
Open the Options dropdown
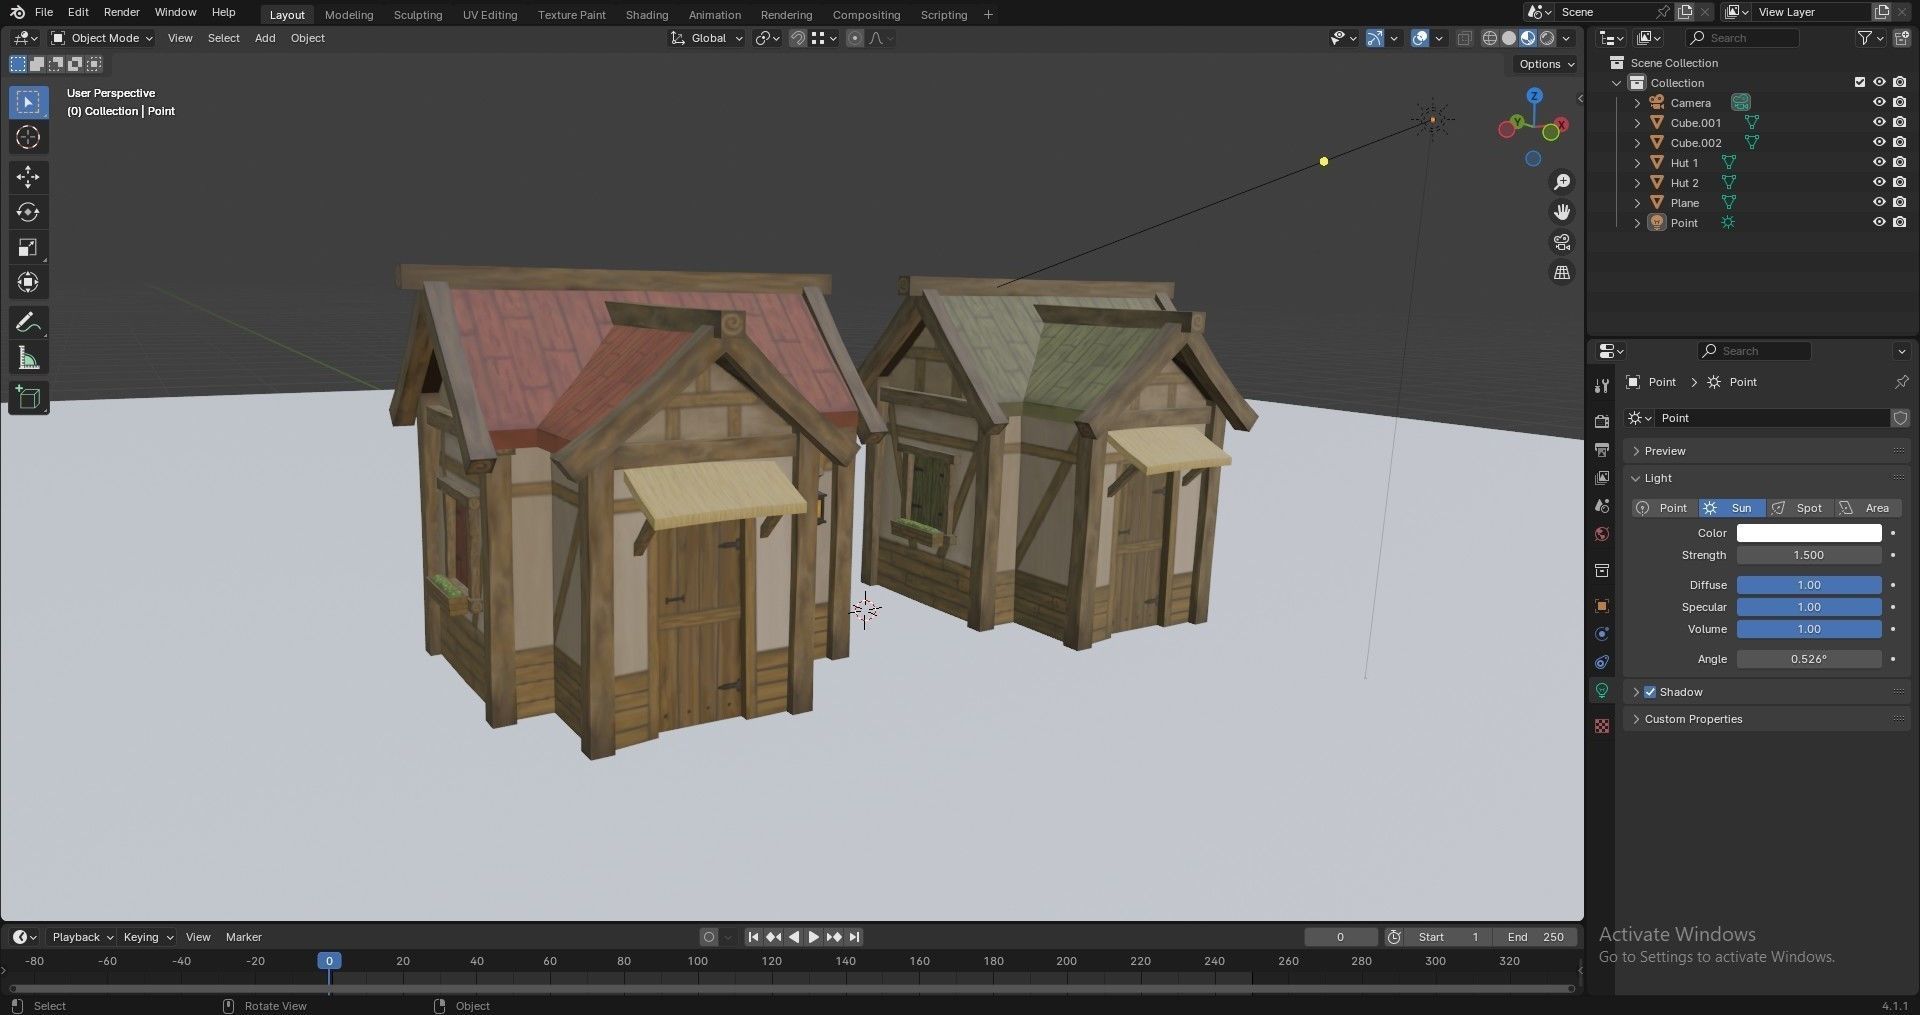tap(1546, 64)
